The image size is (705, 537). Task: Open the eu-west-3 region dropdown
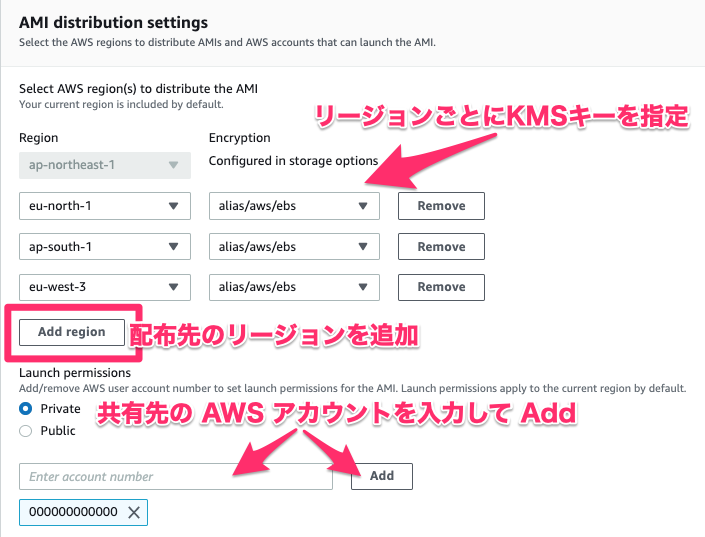coord(104,287)
